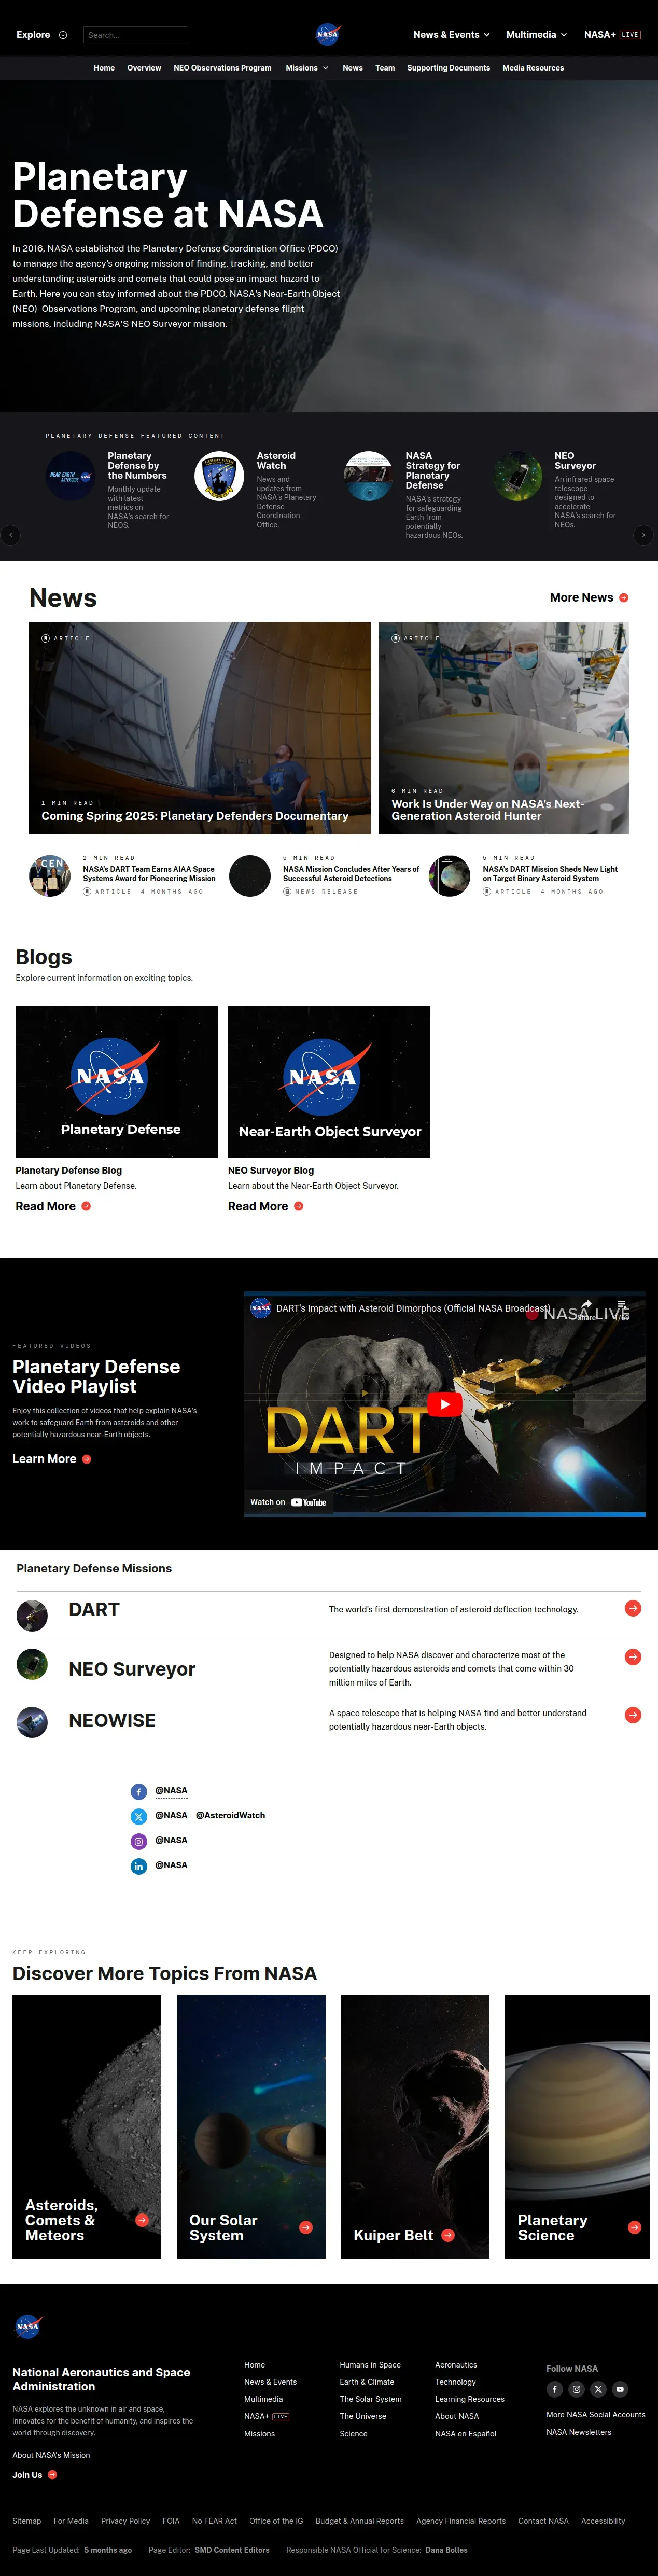
Task: Click the arrow on the Kuiper Belt card
Action: (448, 2235)
